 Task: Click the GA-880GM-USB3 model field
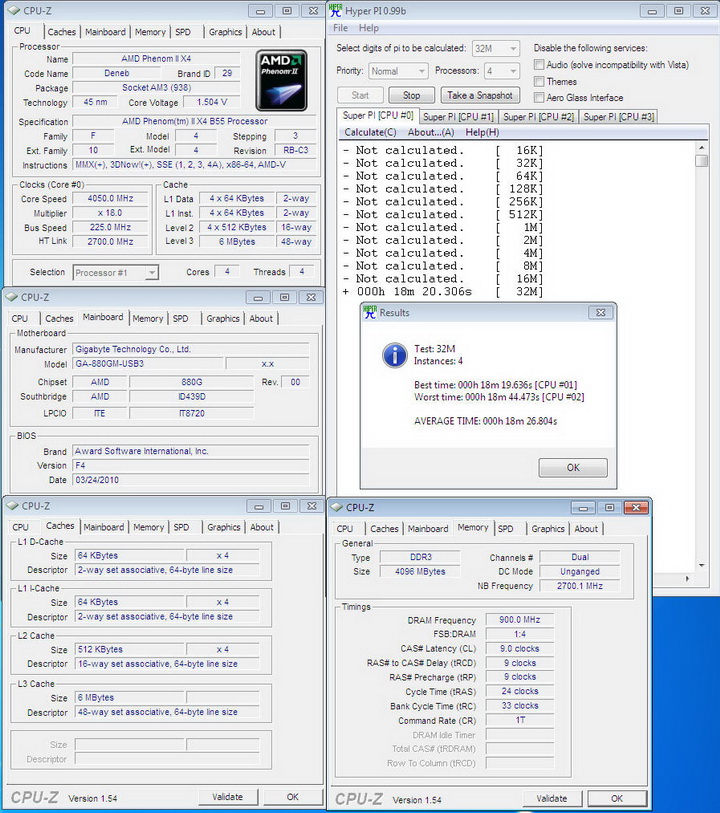(x=149, y=364)
